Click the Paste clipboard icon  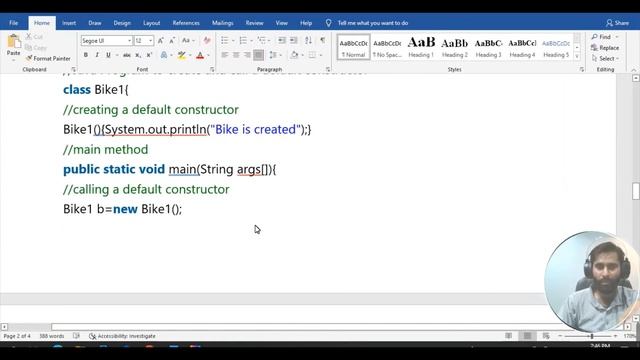(13, 42)
